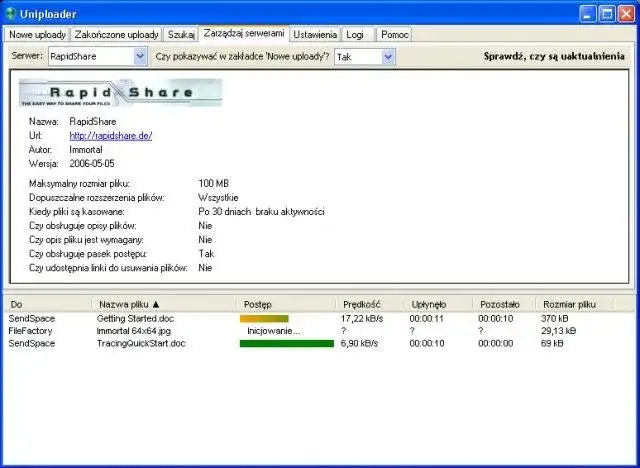This screenshot has height=468, width=640.
Task: Sort by Prędkość column header
Action: [x=370, y=304]
